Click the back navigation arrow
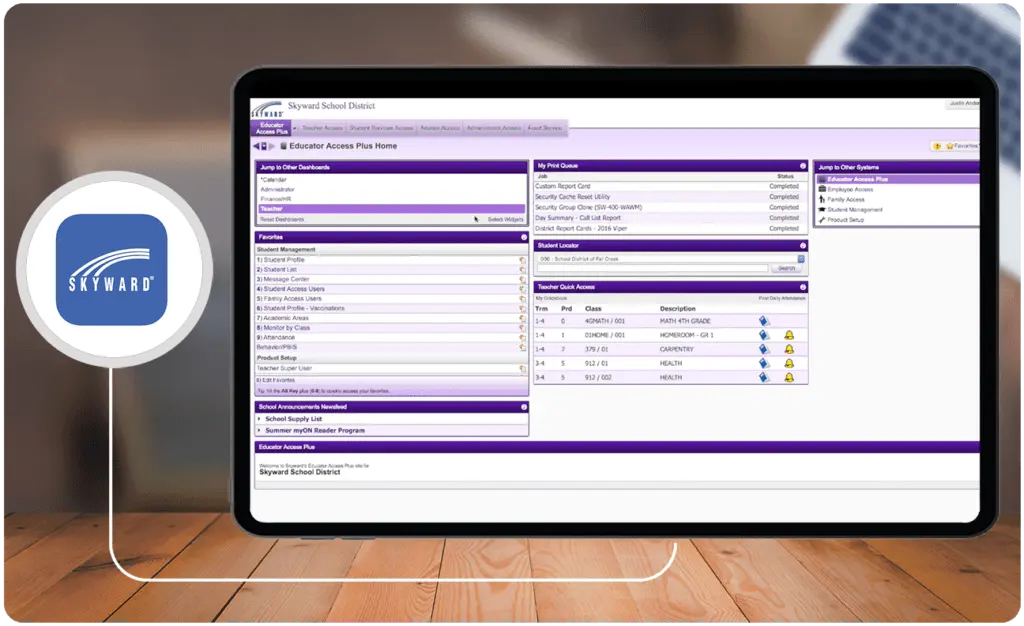Viewport: 1024px width, 626px height. tap(256, 146)
